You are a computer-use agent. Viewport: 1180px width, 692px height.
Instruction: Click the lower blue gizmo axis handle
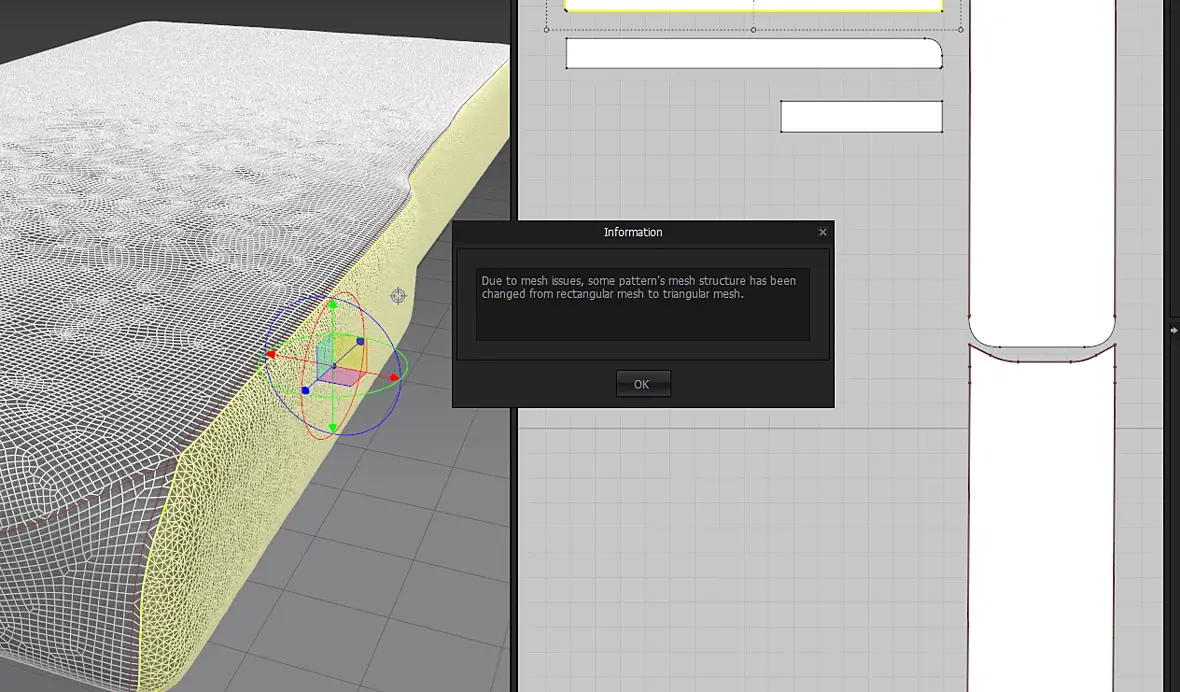pyautogui.click(x=305, y=390)
